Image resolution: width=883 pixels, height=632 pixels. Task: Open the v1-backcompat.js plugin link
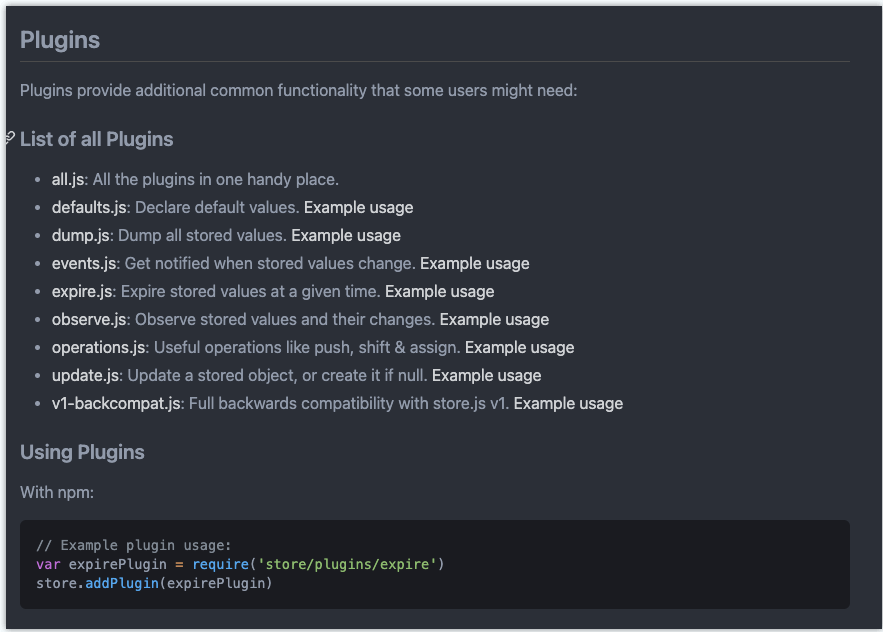[116, 404]
